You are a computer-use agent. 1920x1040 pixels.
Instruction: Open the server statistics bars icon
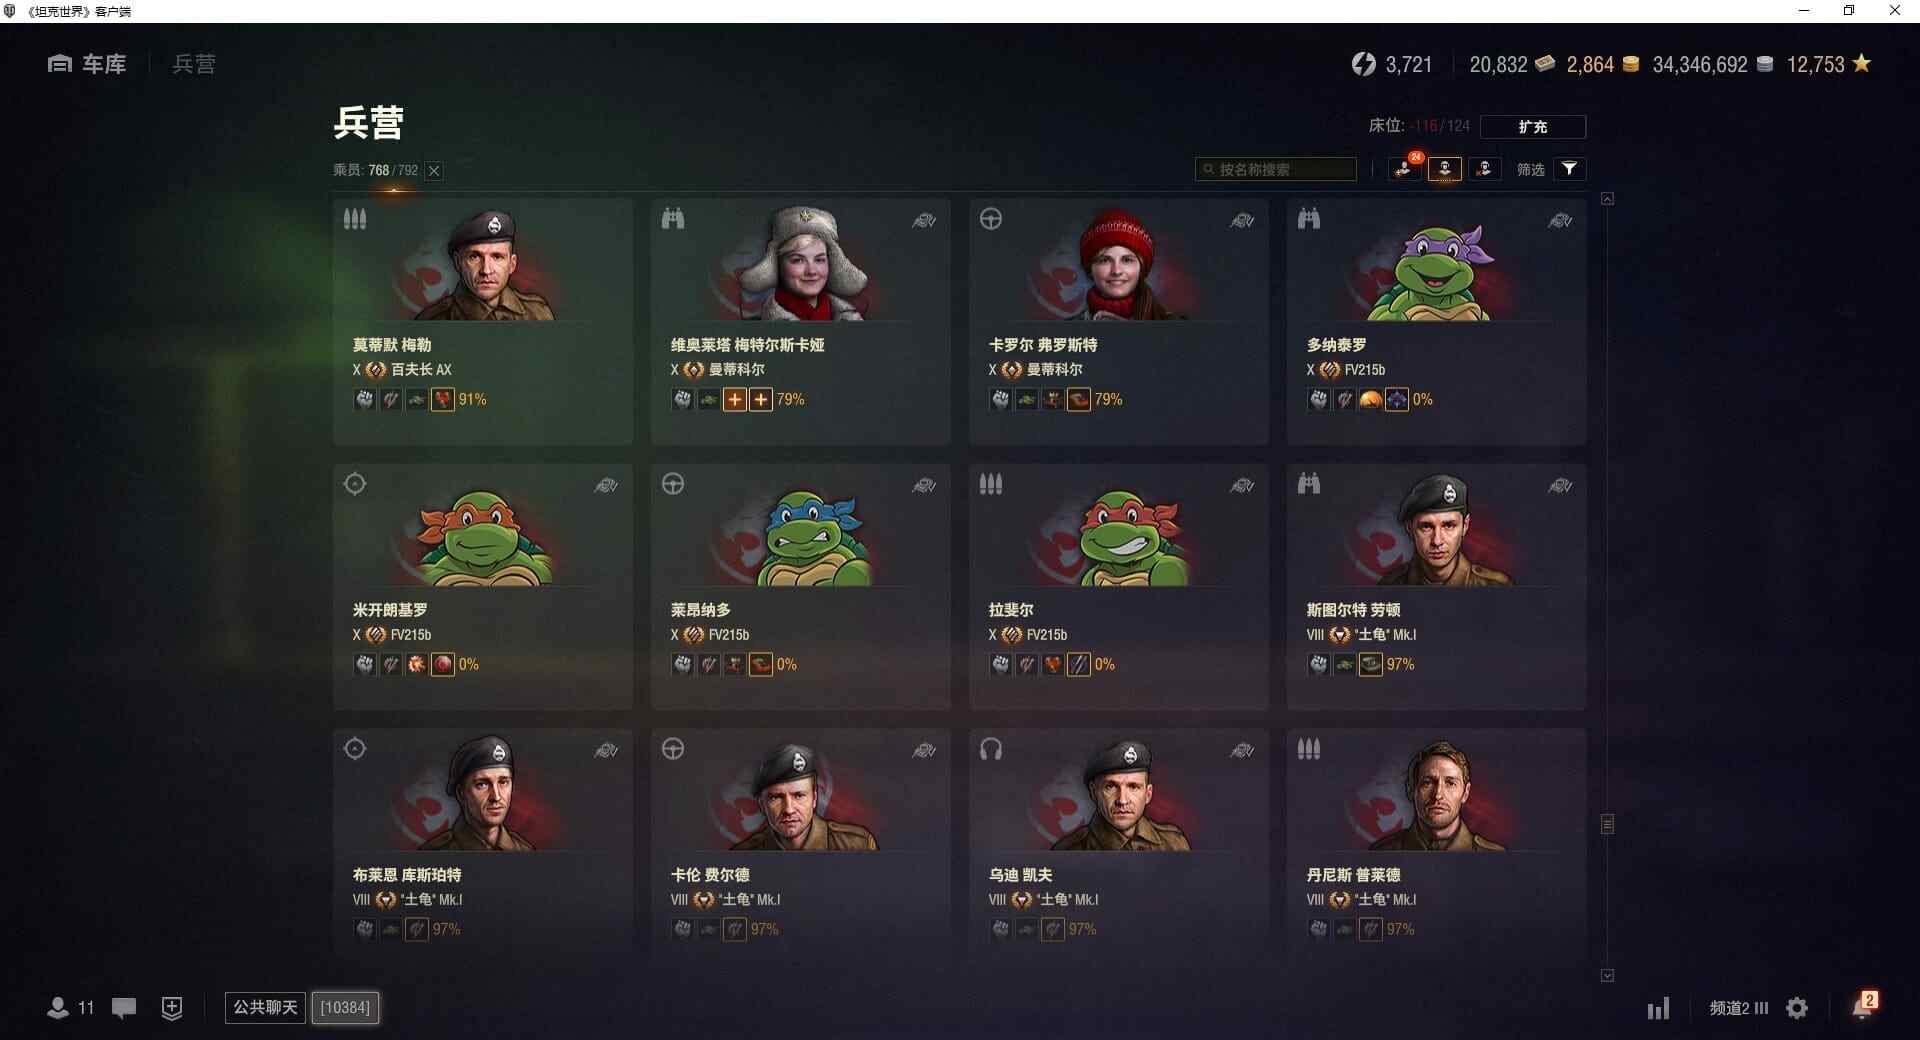click(x=1658, y=1008)
